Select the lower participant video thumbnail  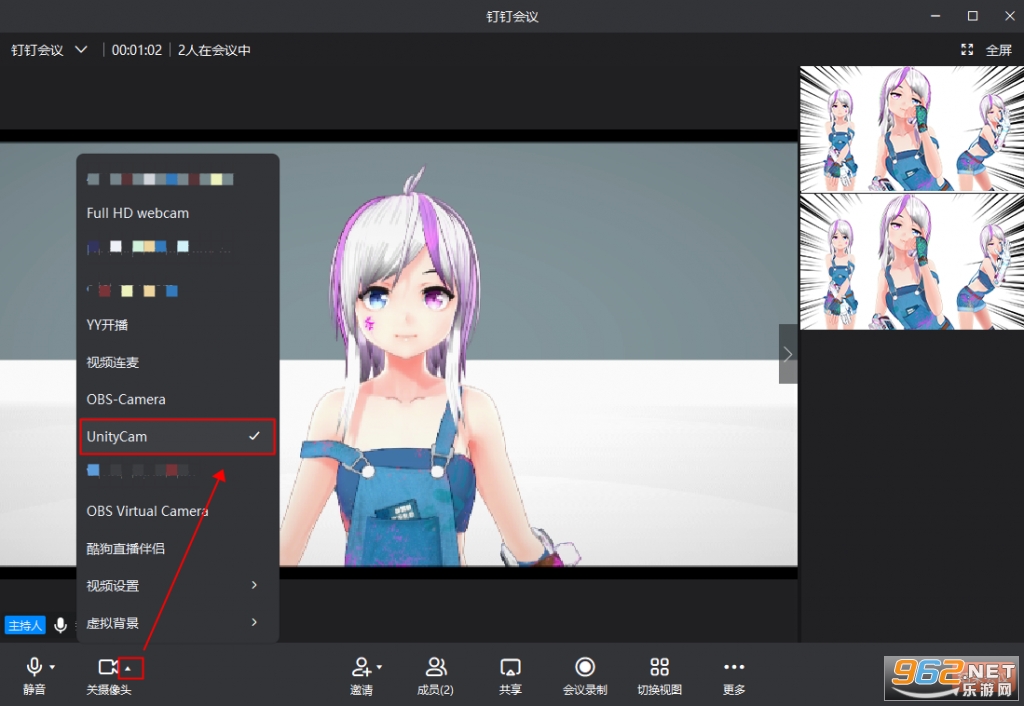click(912, 262)
